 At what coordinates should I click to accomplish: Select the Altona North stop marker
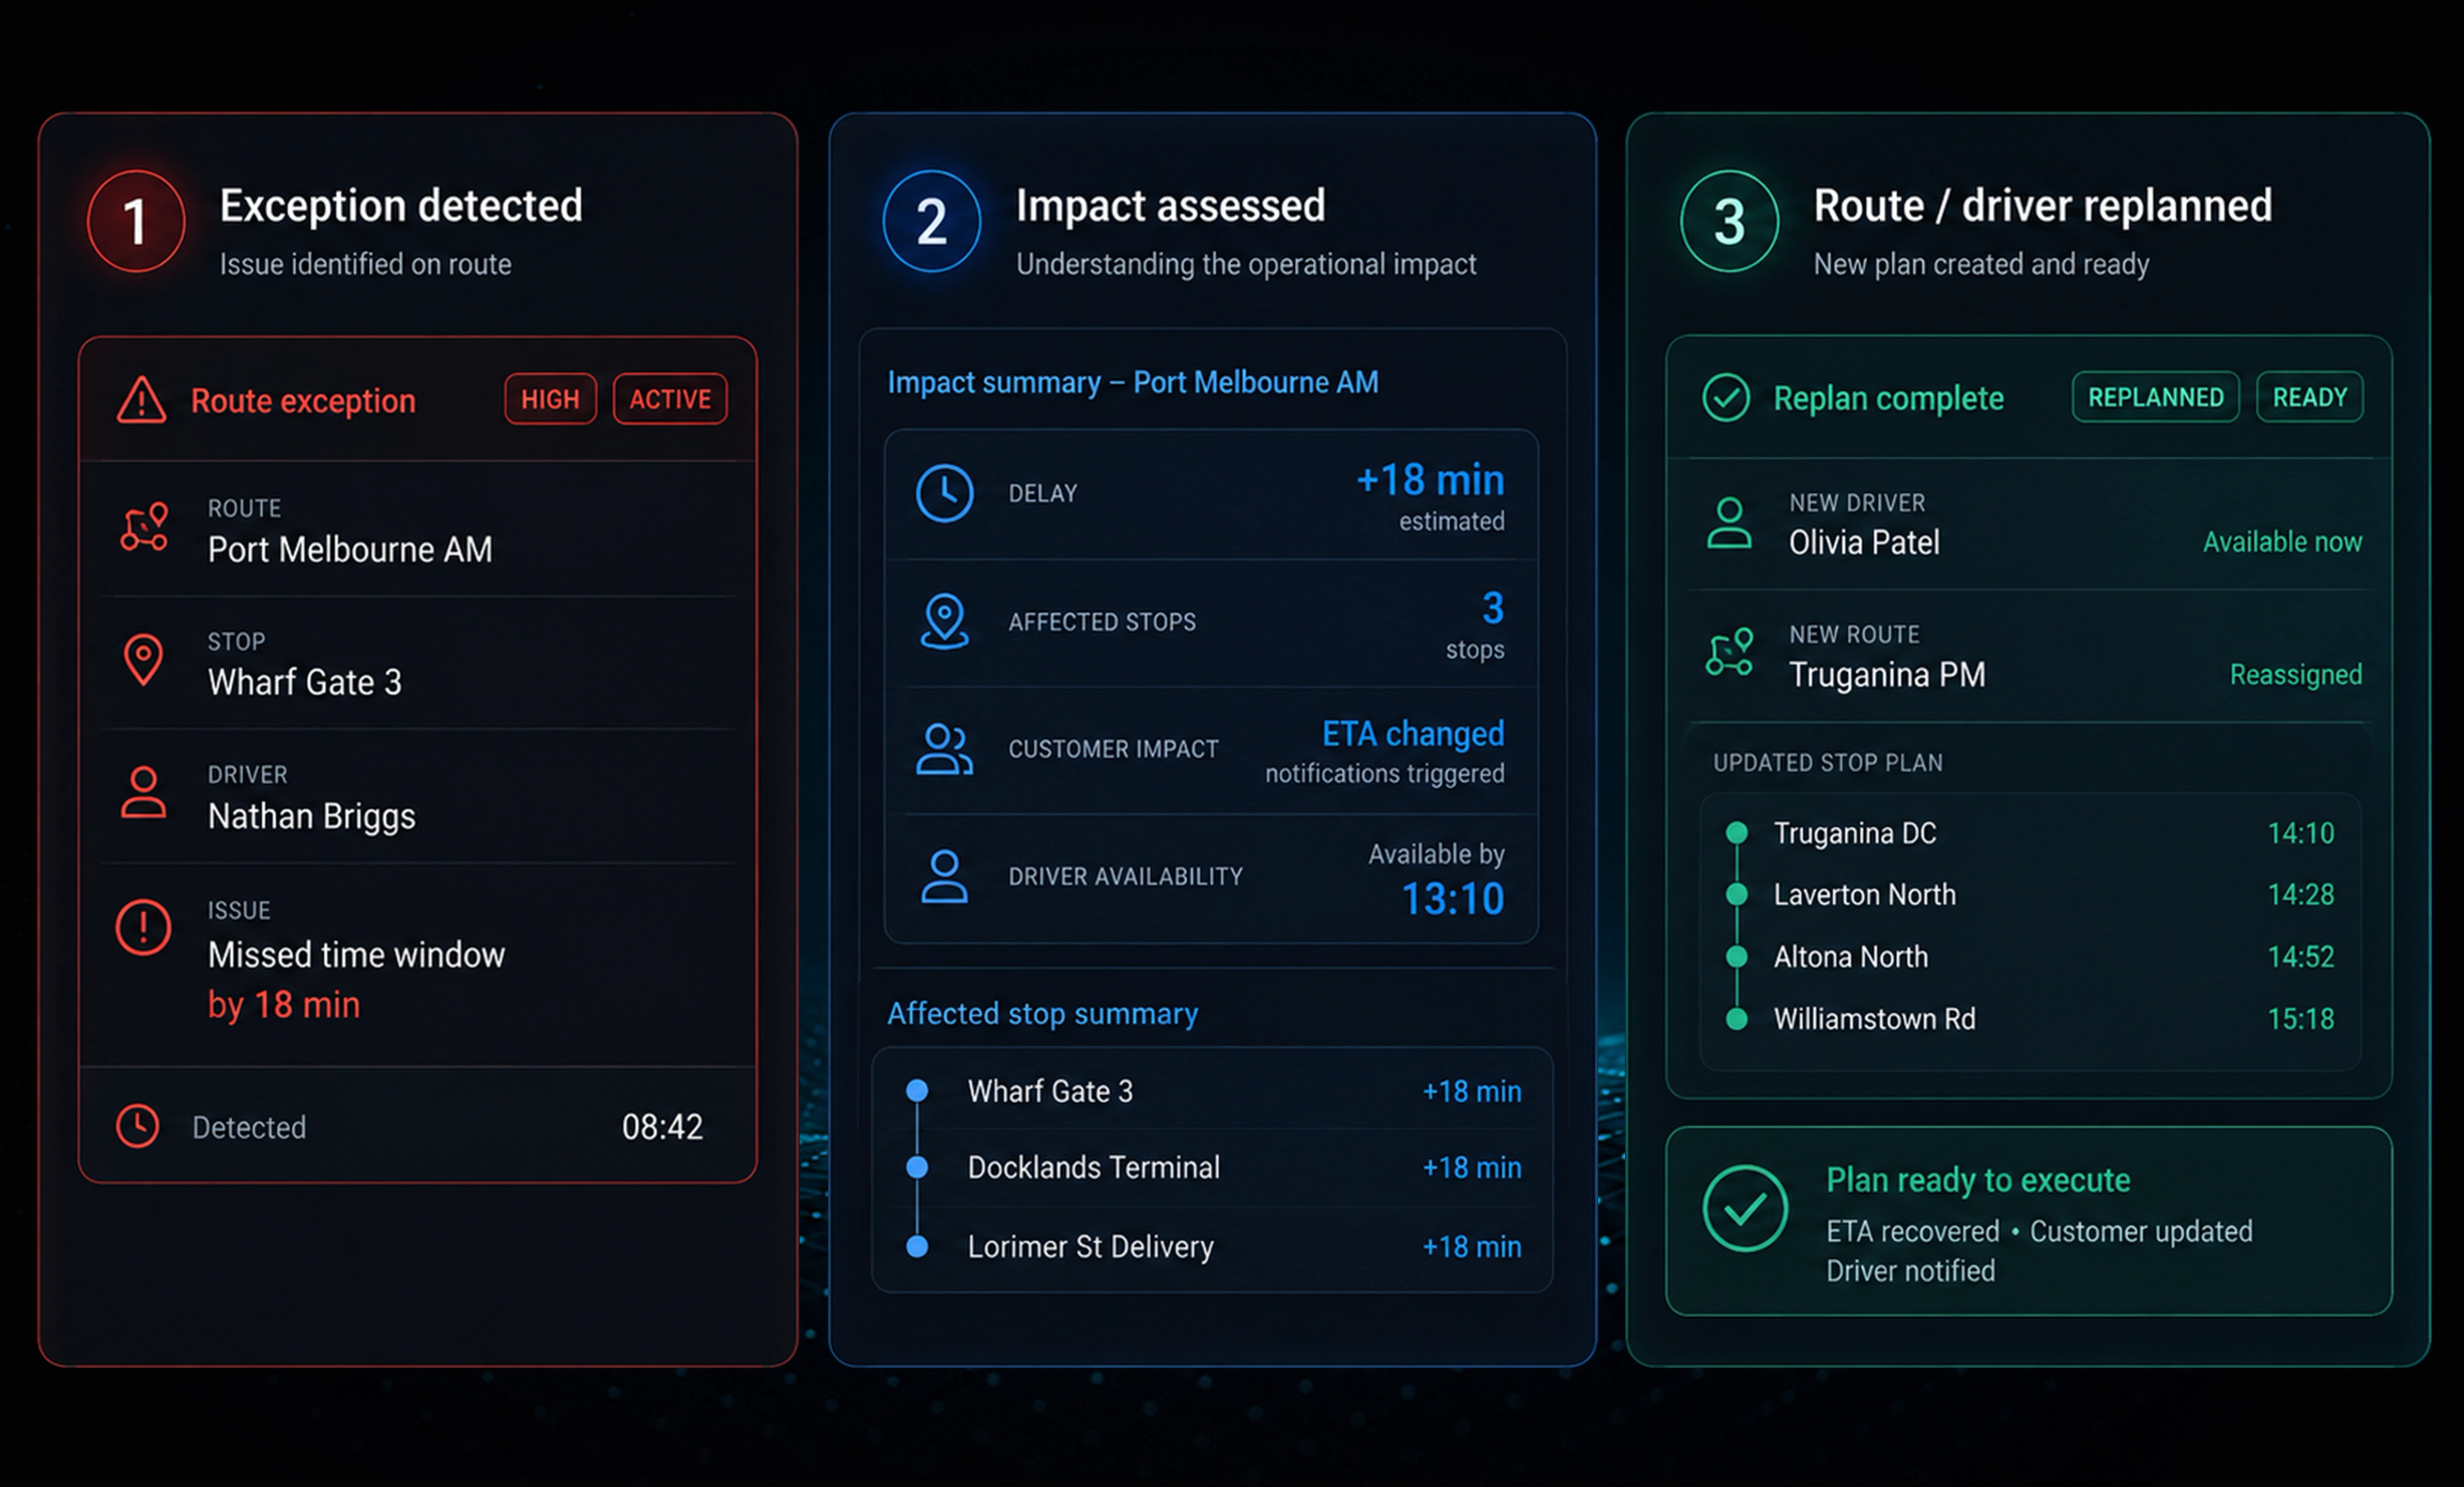pos(1737,957)
